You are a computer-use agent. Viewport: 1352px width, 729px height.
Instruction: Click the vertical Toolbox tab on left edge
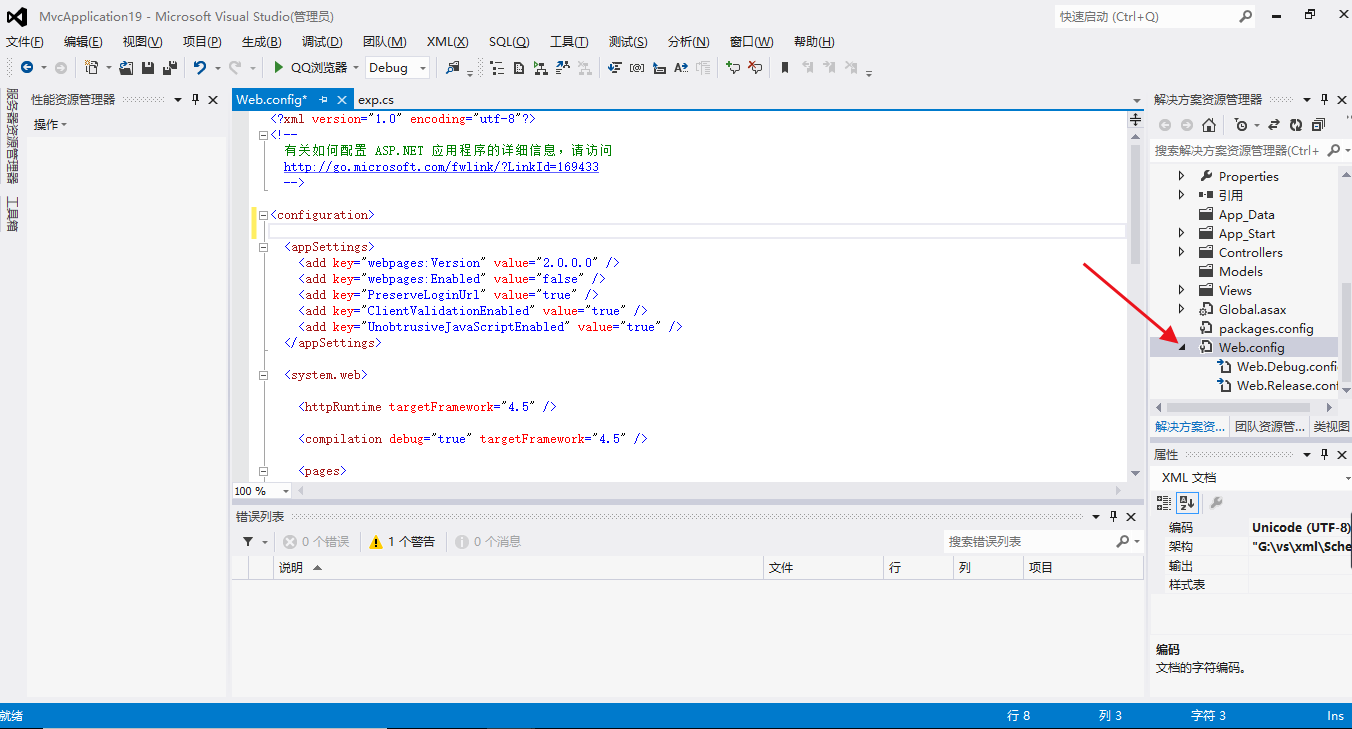12,213
